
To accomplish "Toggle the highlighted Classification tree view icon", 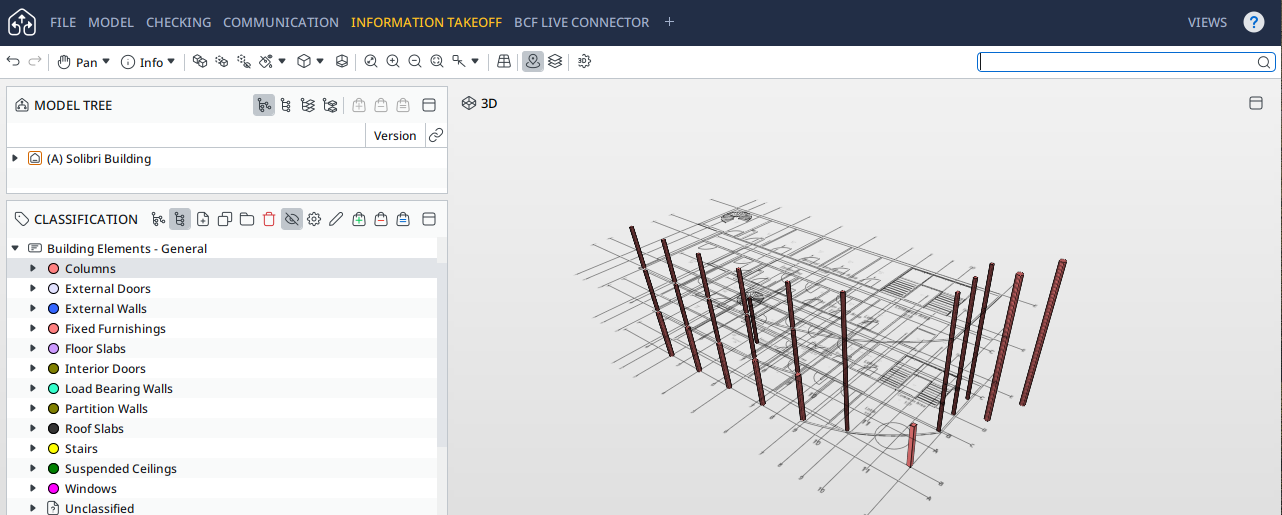I will pos(180,219).
